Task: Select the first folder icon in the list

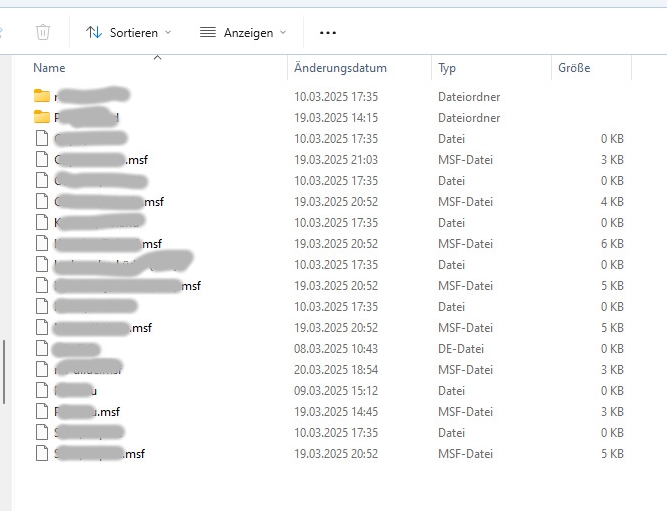Action: 42,96
